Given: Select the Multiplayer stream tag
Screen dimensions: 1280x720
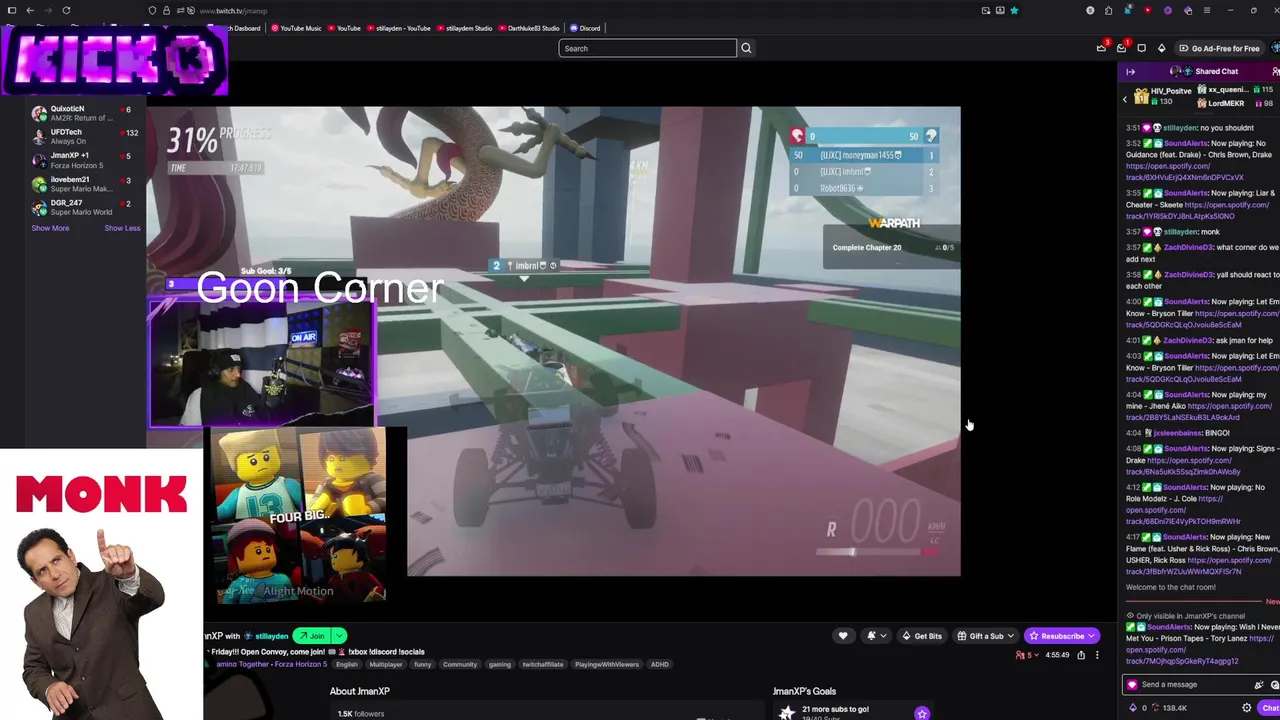Looking at the screenshot, I should tap(386, 664).
